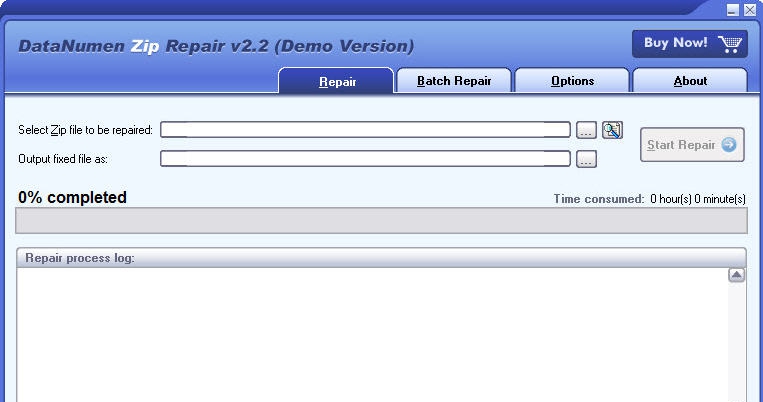763x402 pixels.
Task: Click the Select Zip file input field
Action: (365, 130)
